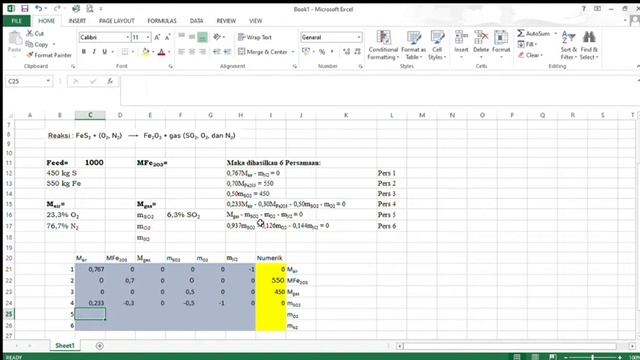Open the font size dropdown
The height and width of the screenshot is (360, 640).
tap(148, 37)
